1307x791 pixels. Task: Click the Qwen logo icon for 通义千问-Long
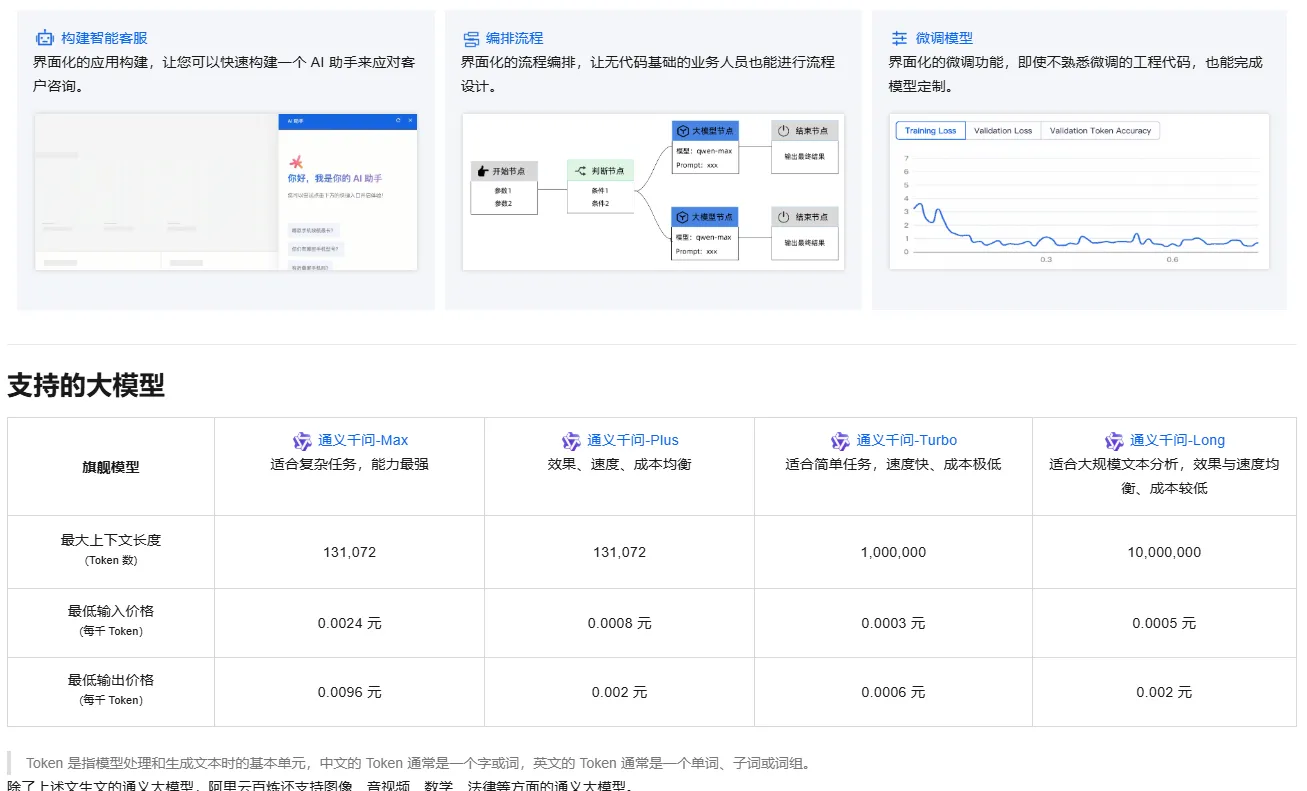(x=1114, y=440)
